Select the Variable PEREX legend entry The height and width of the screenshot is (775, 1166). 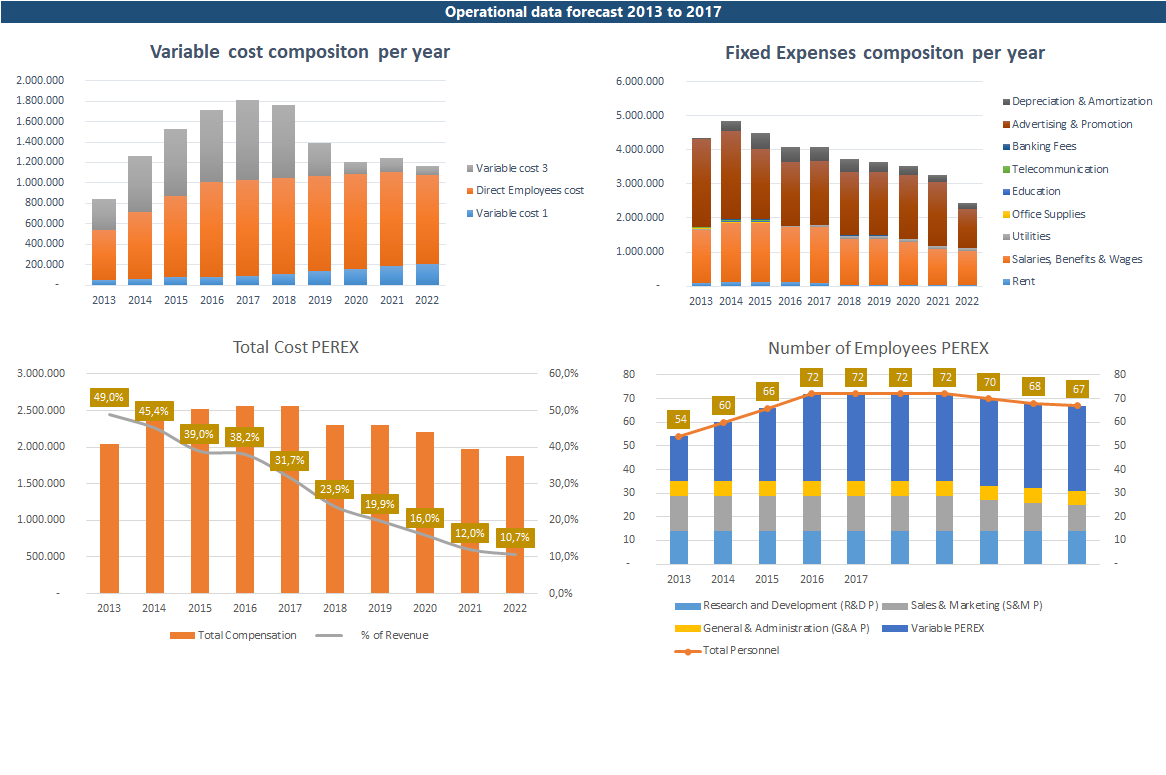point(948,628)
